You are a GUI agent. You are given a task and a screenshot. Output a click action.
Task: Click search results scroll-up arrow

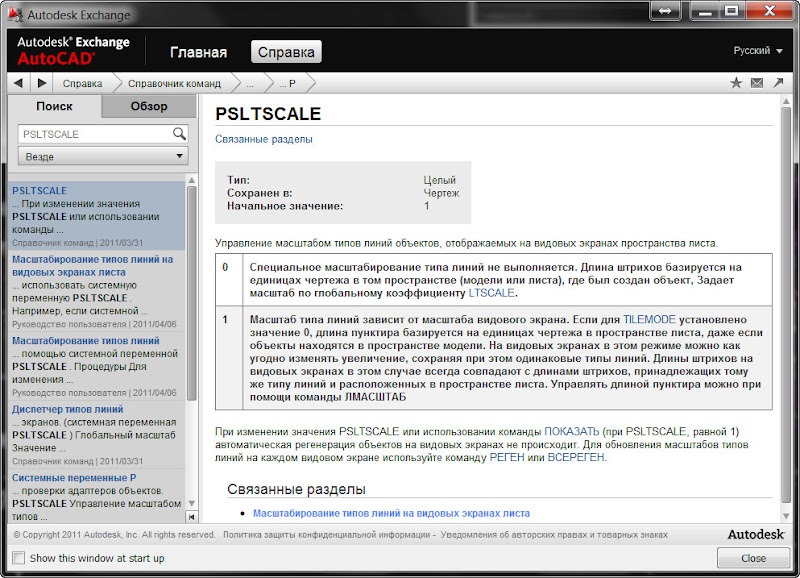tap(191, 180)
